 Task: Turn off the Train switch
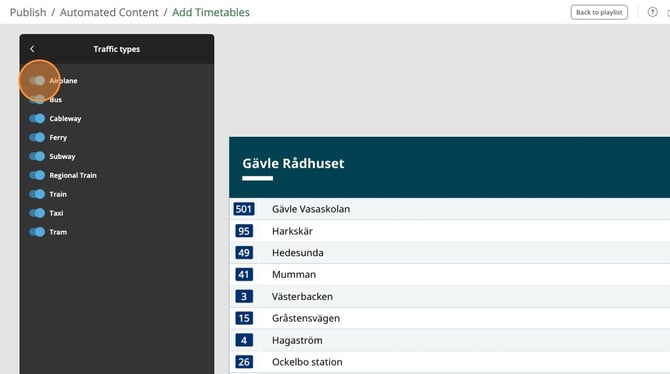click(x=37, y=194)
